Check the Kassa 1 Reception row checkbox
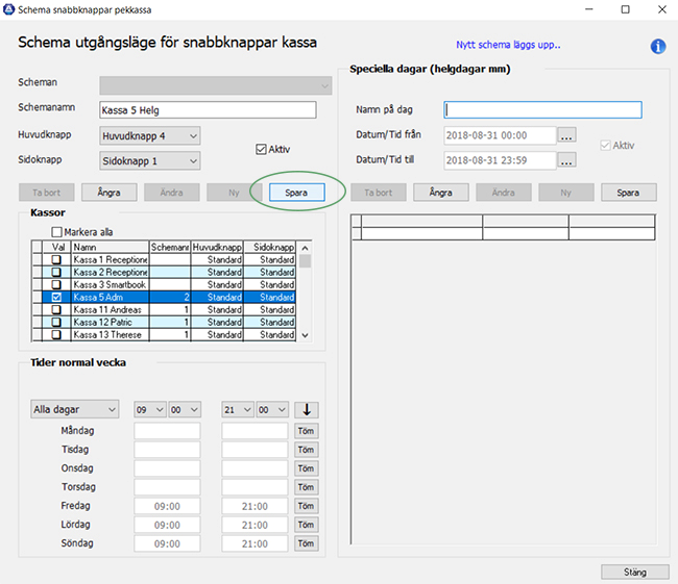 [x=56, y=260]
